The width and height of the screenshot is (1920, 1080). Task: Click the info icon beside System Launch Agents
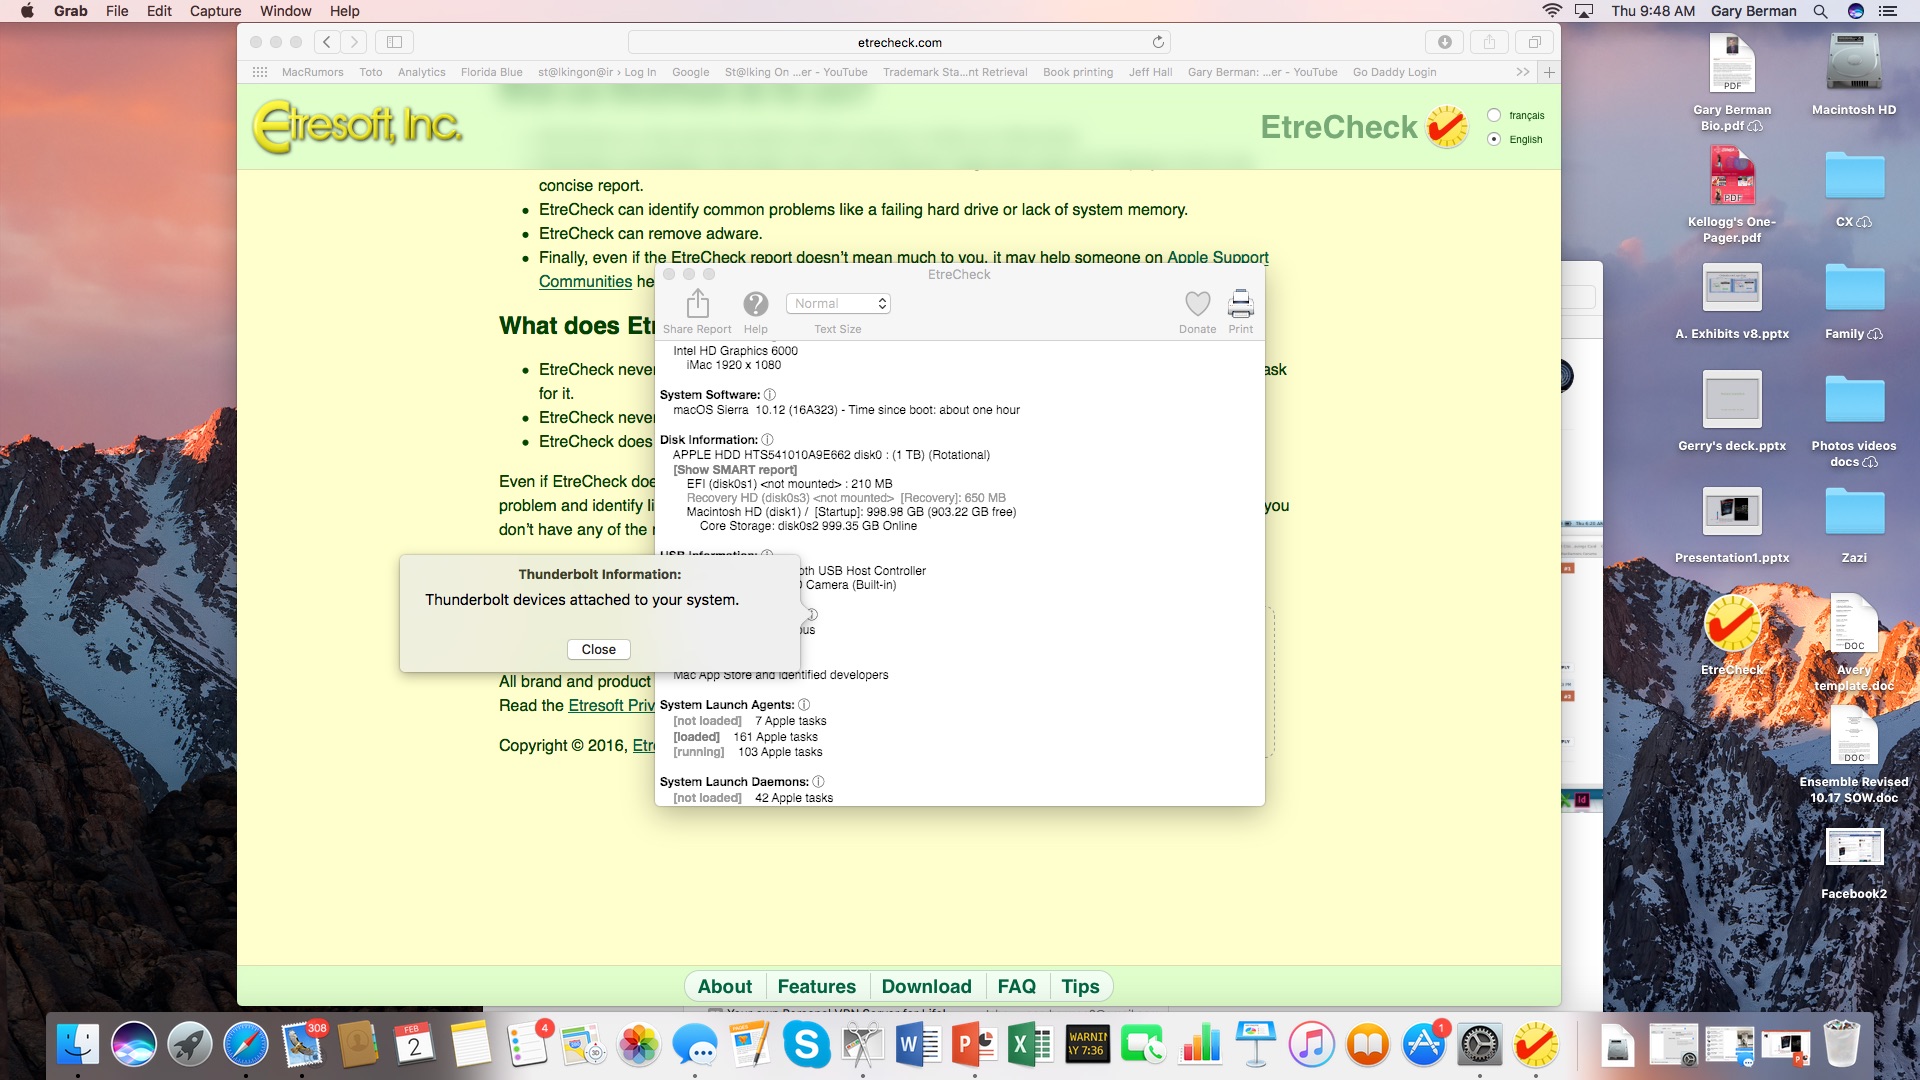click(804, 705)
